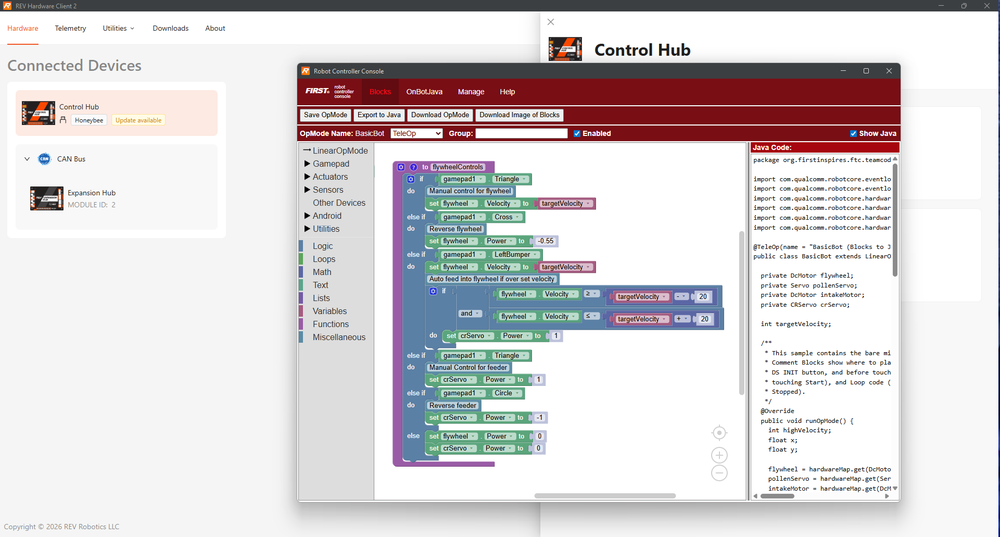1000x537 pixels.
Task: Click the Save OpMode button
Action: [325, 115]
